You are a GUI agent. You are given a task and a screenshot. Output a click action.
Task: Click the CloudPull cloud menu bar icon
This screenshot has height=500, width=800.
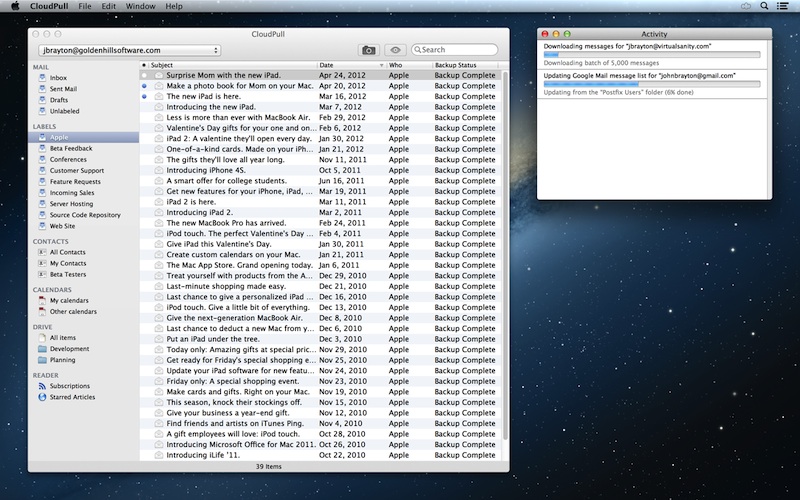pyautogui.click(x=747, y=6)
